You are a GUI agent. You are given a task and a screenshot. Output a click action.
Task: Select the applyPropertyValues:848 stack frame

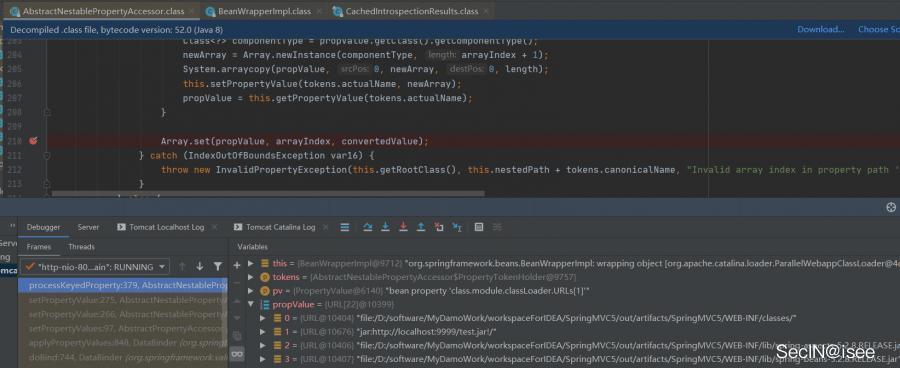tap(123, 343)
